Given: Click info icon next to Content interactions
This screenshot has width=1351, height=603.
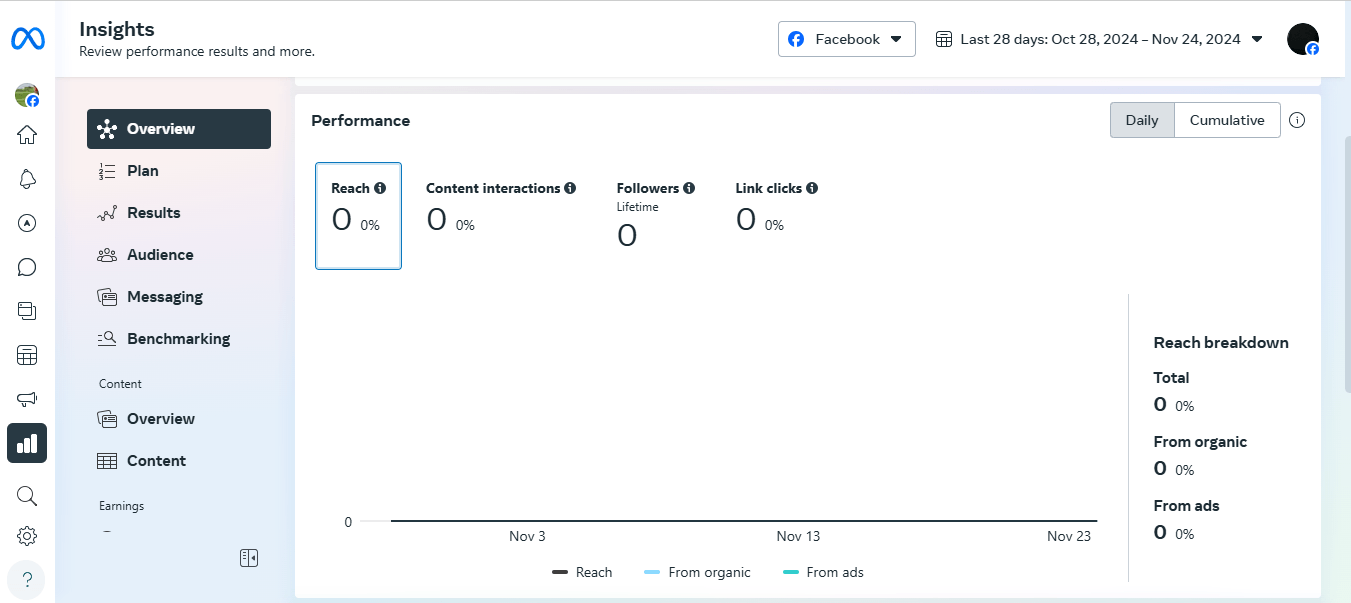Looking at the screenshot, I should click(x=570, y=188).
